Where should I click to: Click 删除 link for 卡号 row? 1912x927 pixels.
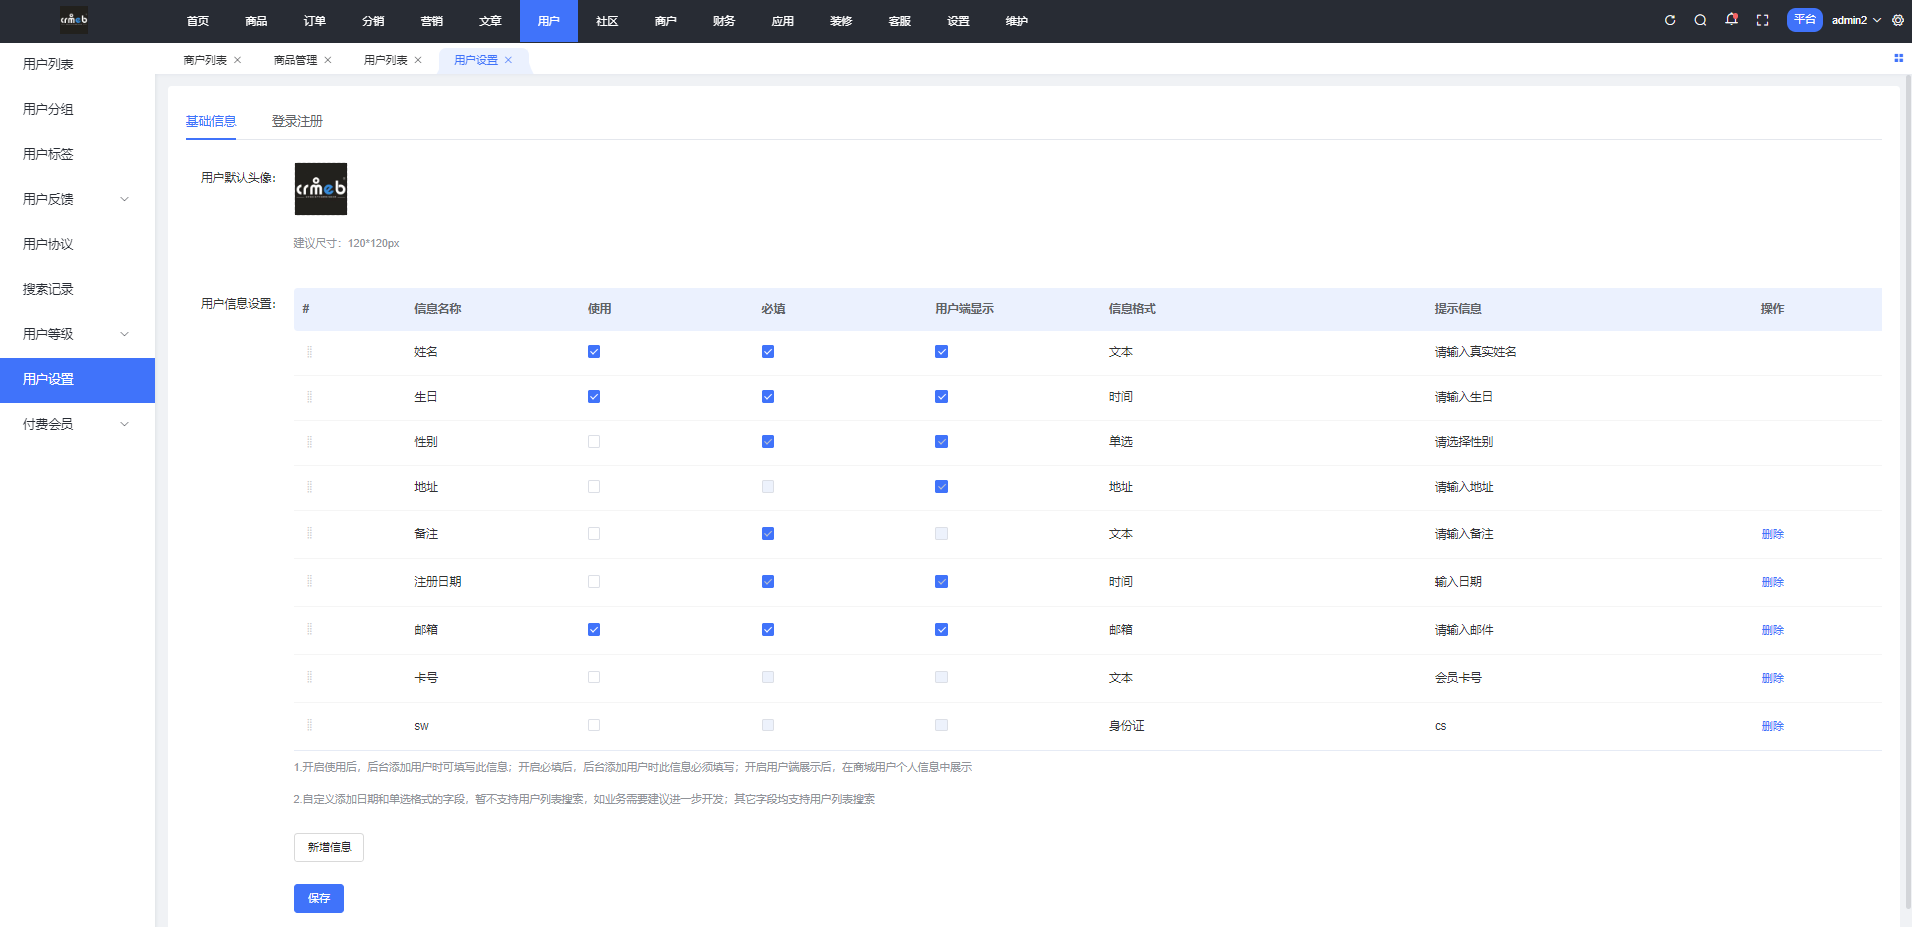click(x=1772, y=678)
